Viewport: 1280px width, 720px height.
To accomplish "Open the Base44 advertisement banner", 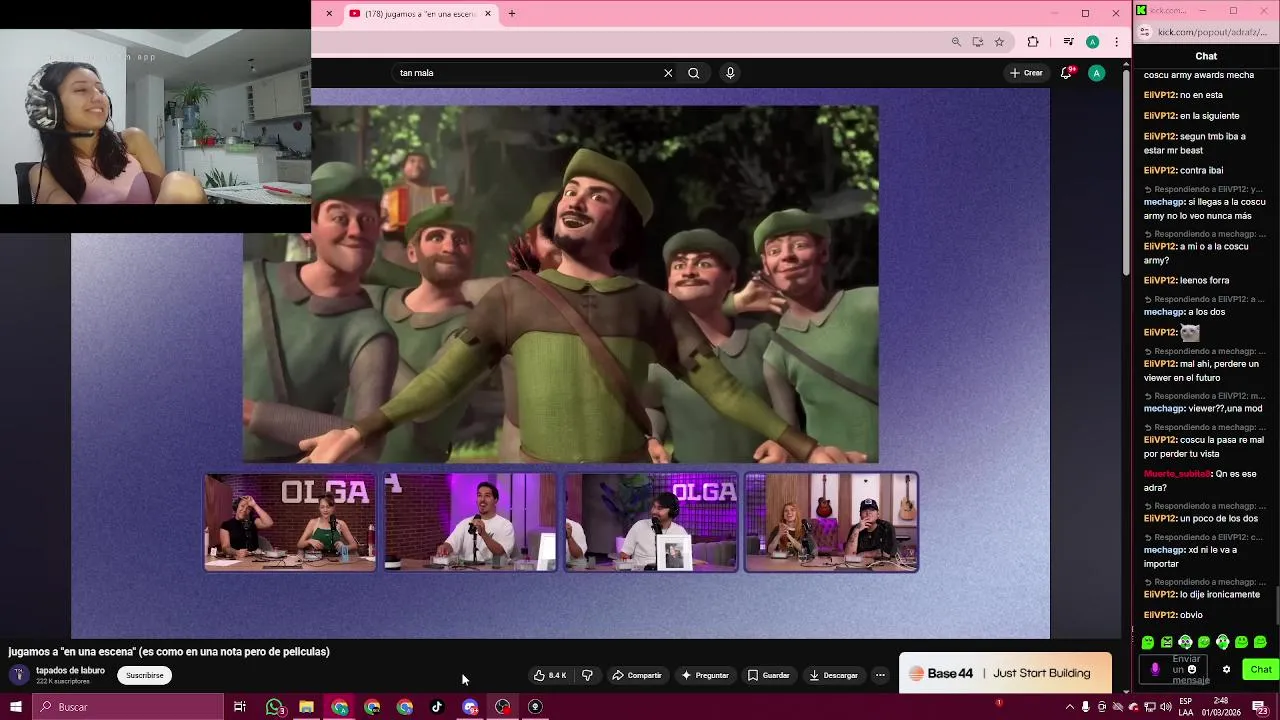I will click(1005, 673).
